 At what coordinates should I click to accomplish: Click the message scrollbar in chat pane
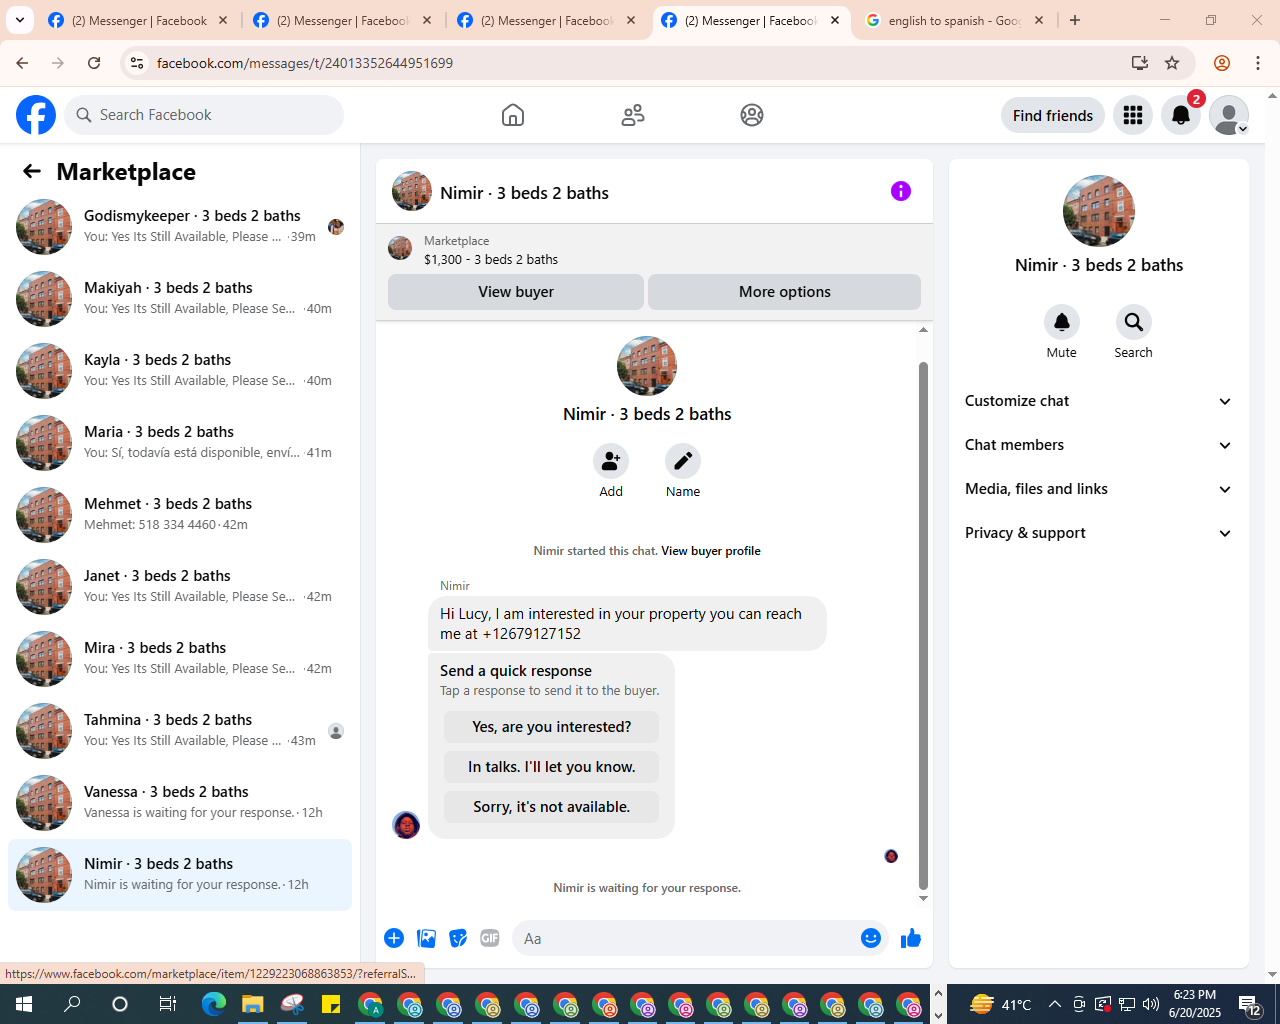923,625
